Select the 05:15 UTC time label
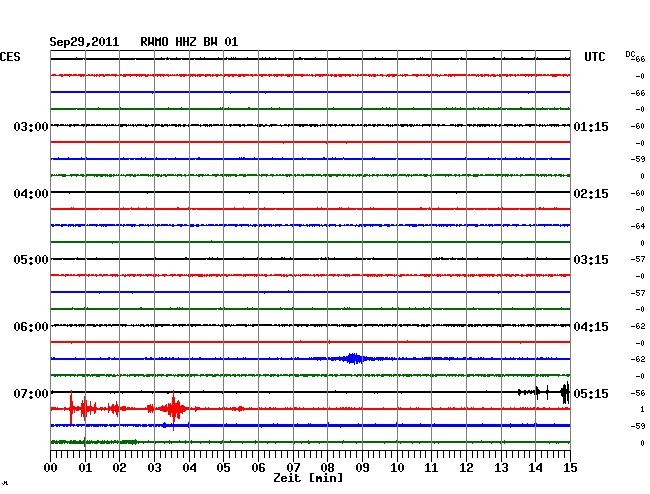Screen dimensions: 650x494 tap(591, 393)
